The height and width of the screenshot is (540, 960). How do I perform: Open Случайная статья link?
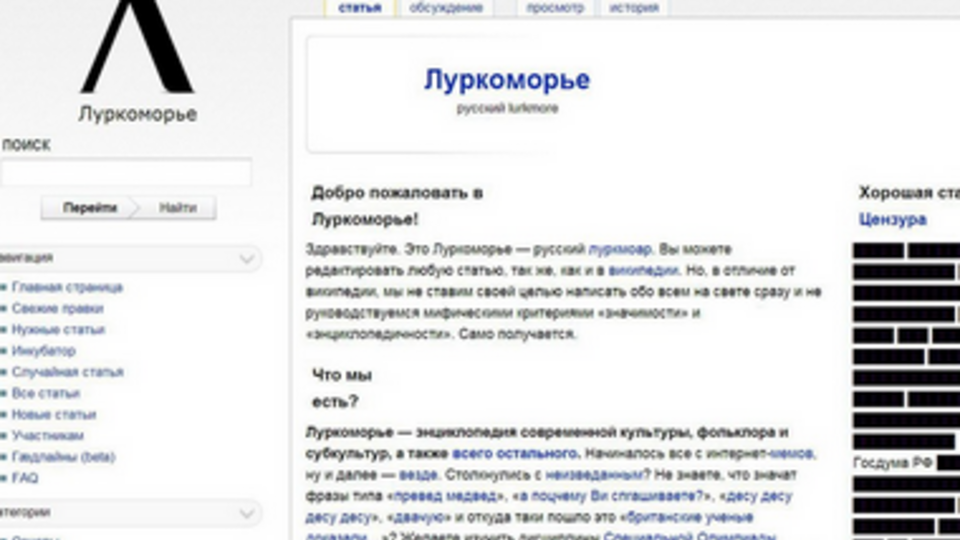[x=67, y=372]
